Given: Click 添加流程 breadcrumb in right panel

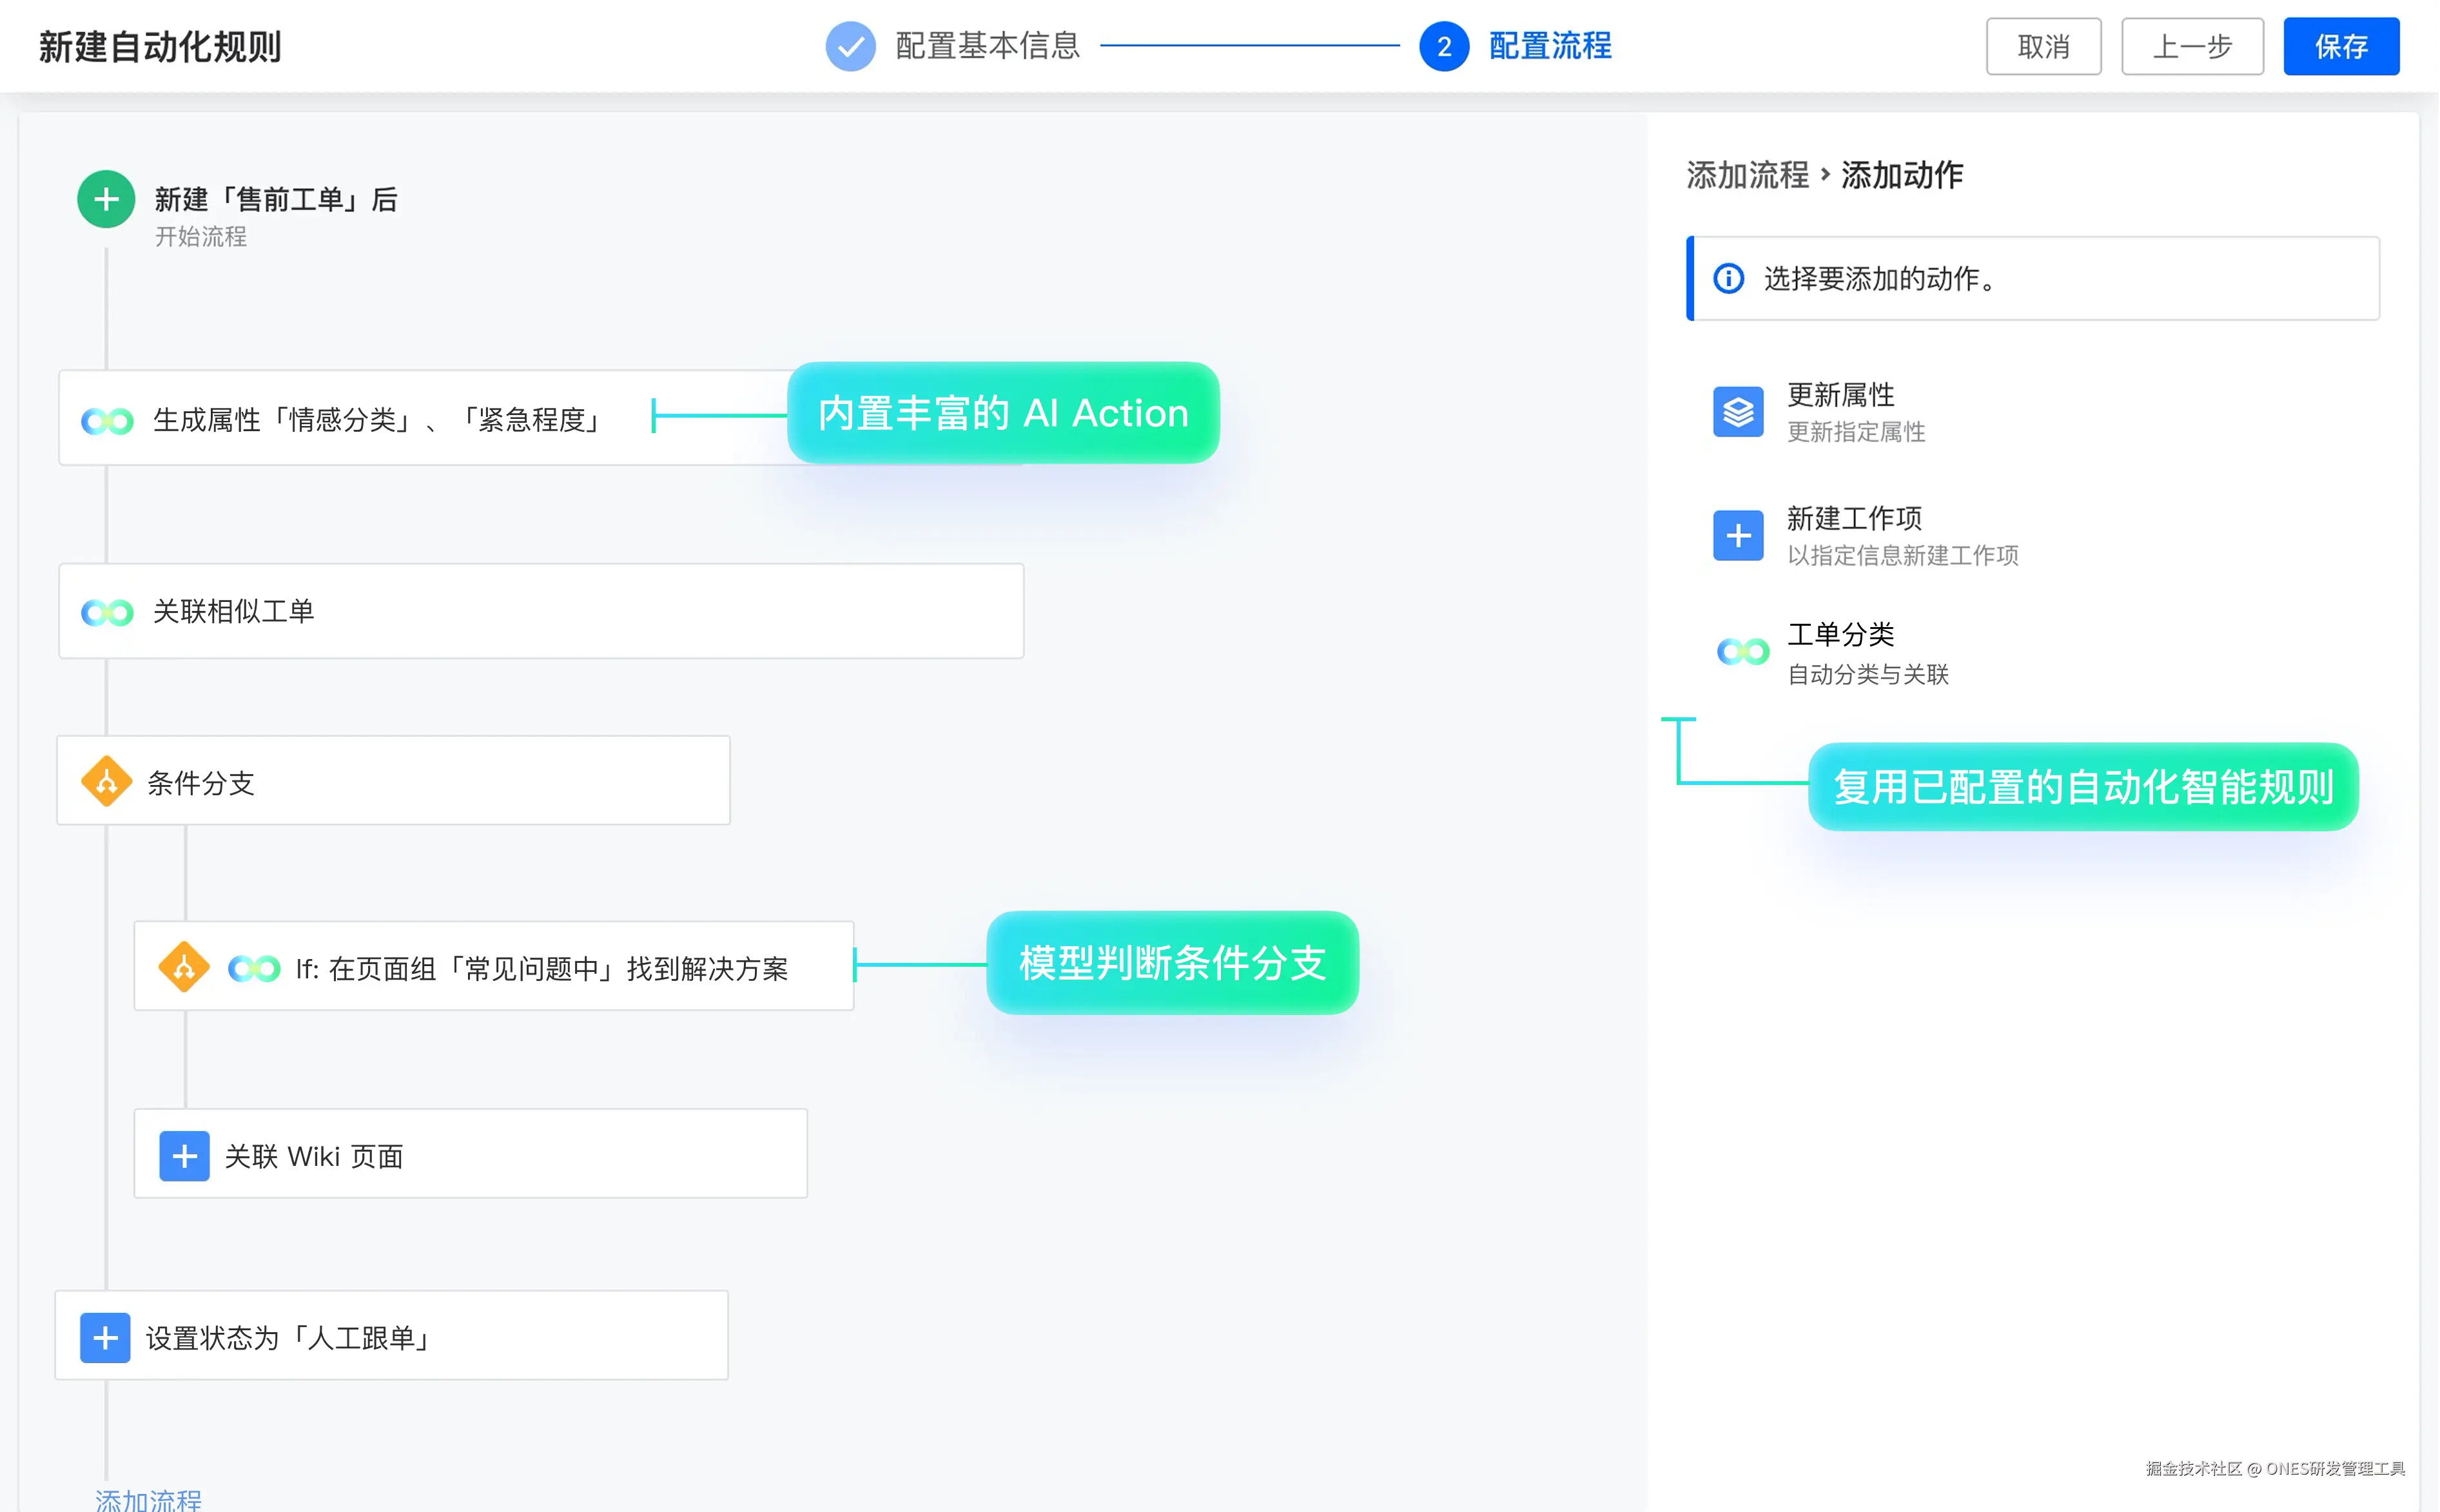Looking at the screenshot, I should pyautogui.click(x=1747, y=175).
